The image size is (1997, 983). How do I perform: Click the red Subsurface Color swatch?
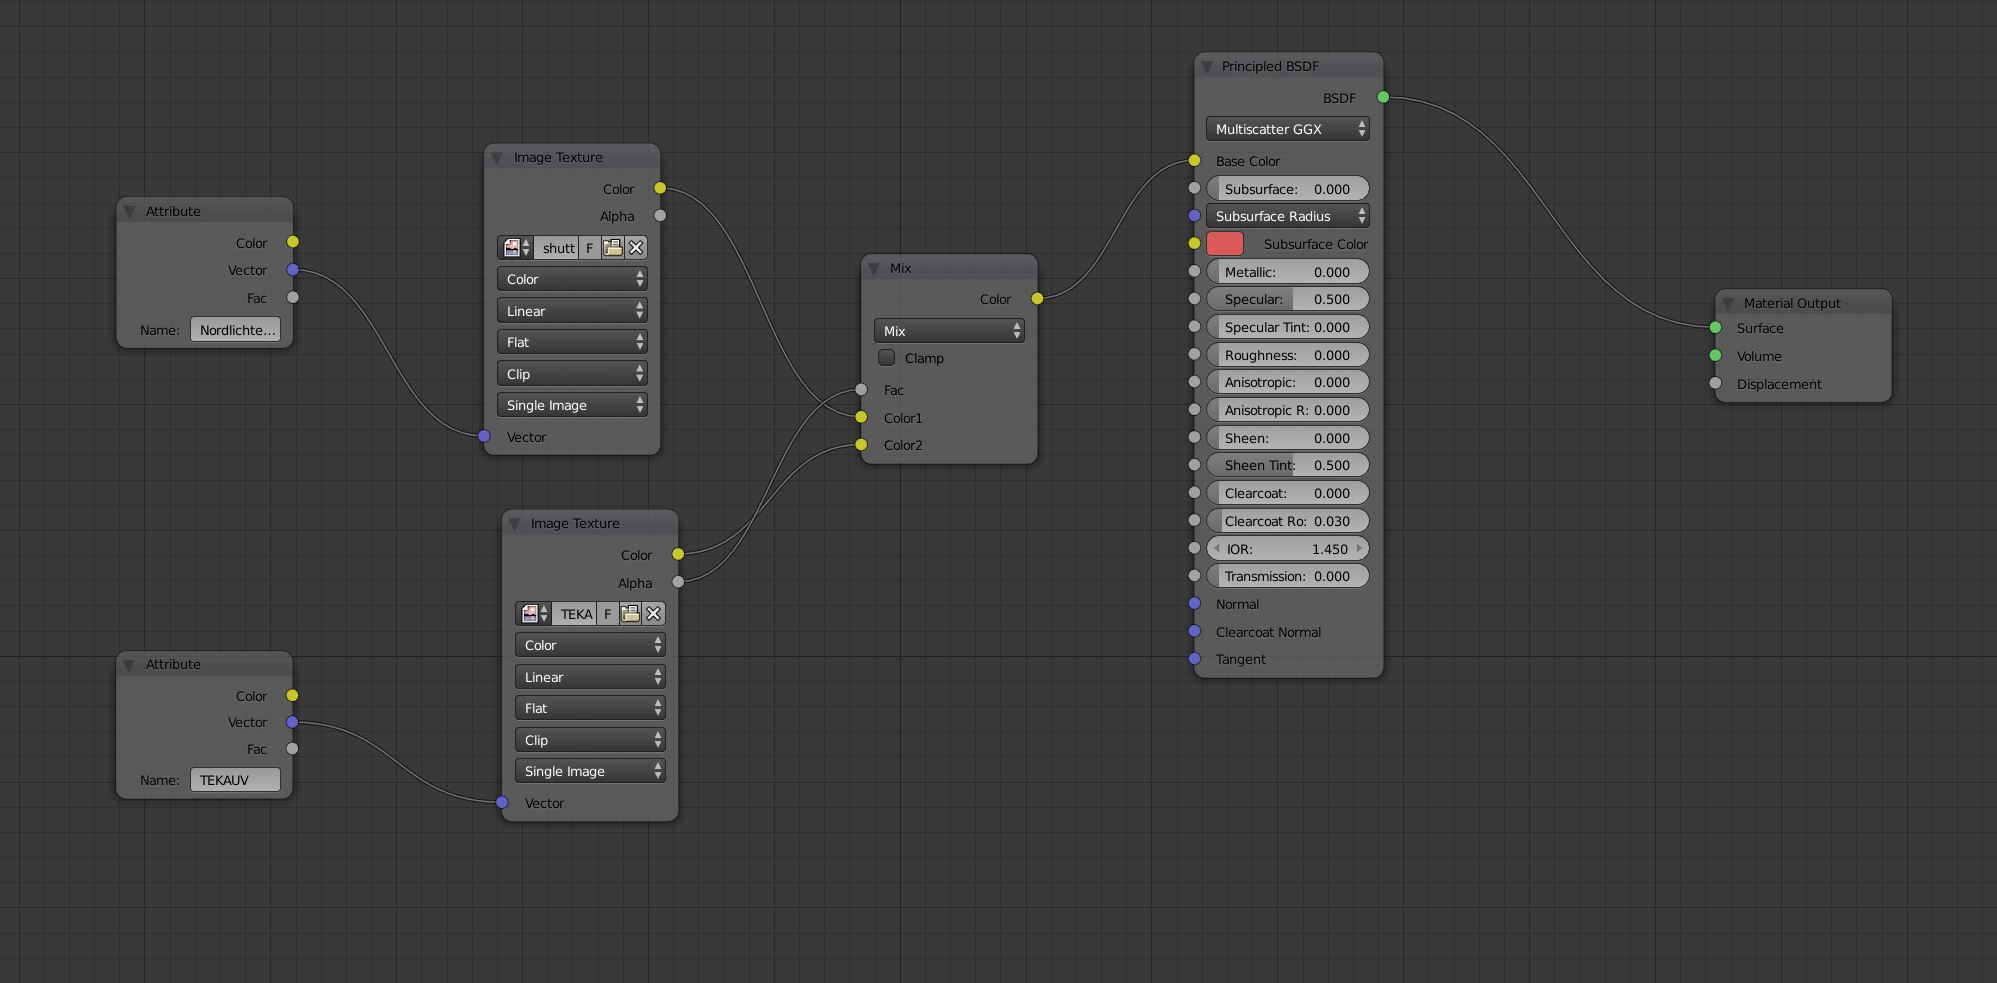point(1225,244)
